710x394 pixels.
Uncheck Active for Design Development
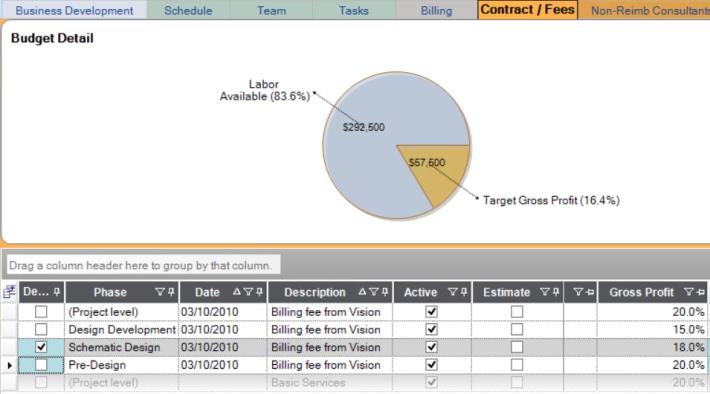pos(432,329)
